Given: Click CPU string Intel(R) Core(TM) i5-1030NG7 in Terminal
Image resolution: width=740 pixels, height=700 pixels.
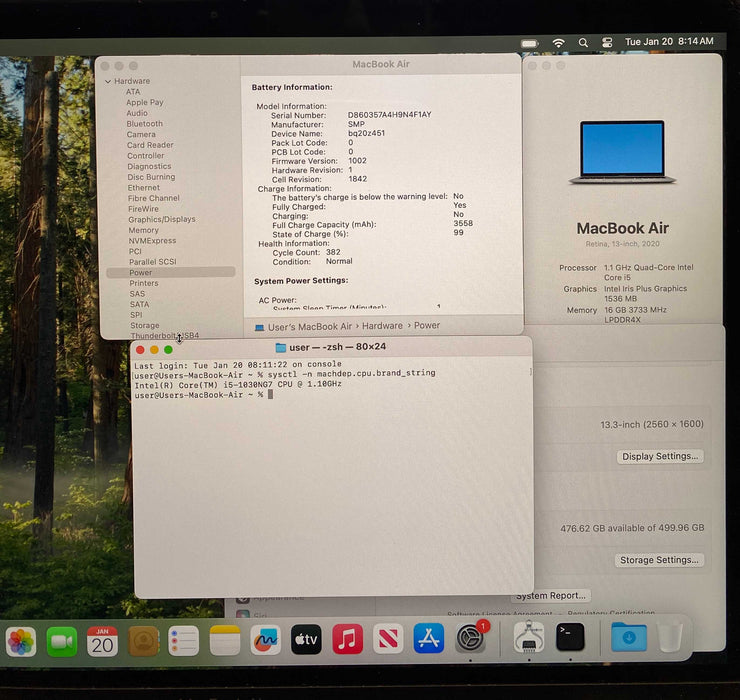Looking at the screenshot, I should point(203,385).
